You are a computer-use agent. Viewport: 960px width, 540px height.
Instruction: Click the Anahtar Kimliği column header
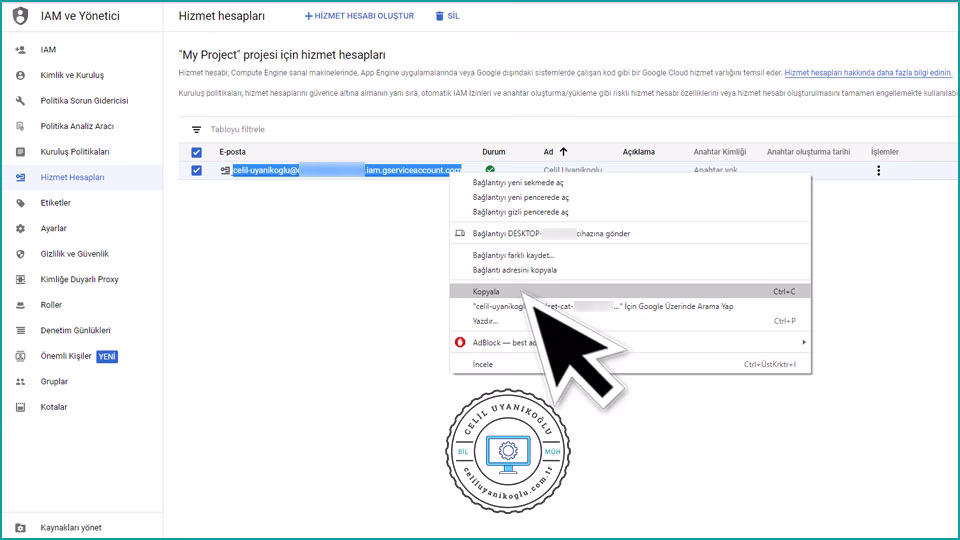click(719, 152)
